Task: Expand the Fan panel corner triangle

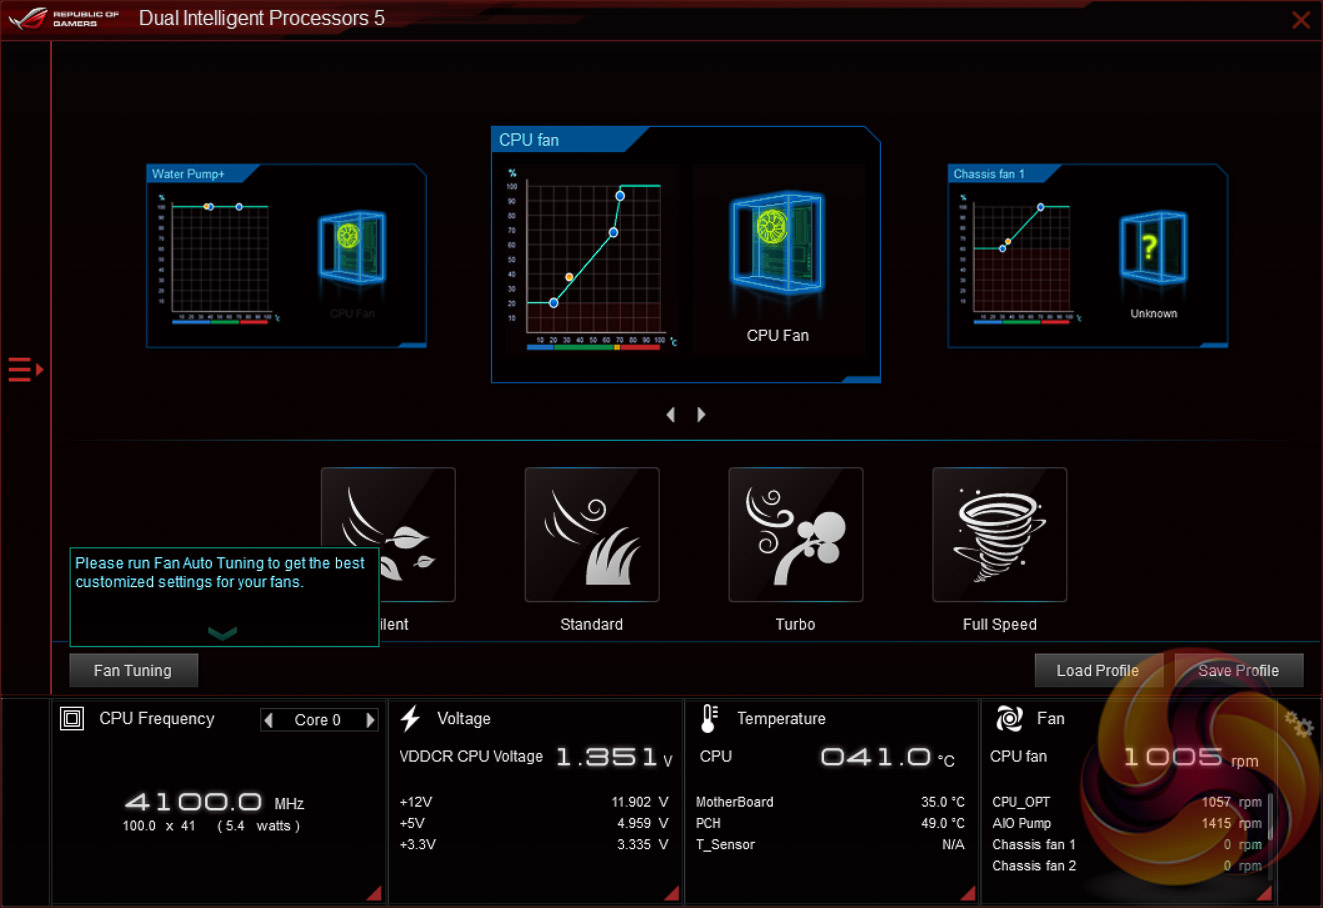Action: pos(1264,893)
